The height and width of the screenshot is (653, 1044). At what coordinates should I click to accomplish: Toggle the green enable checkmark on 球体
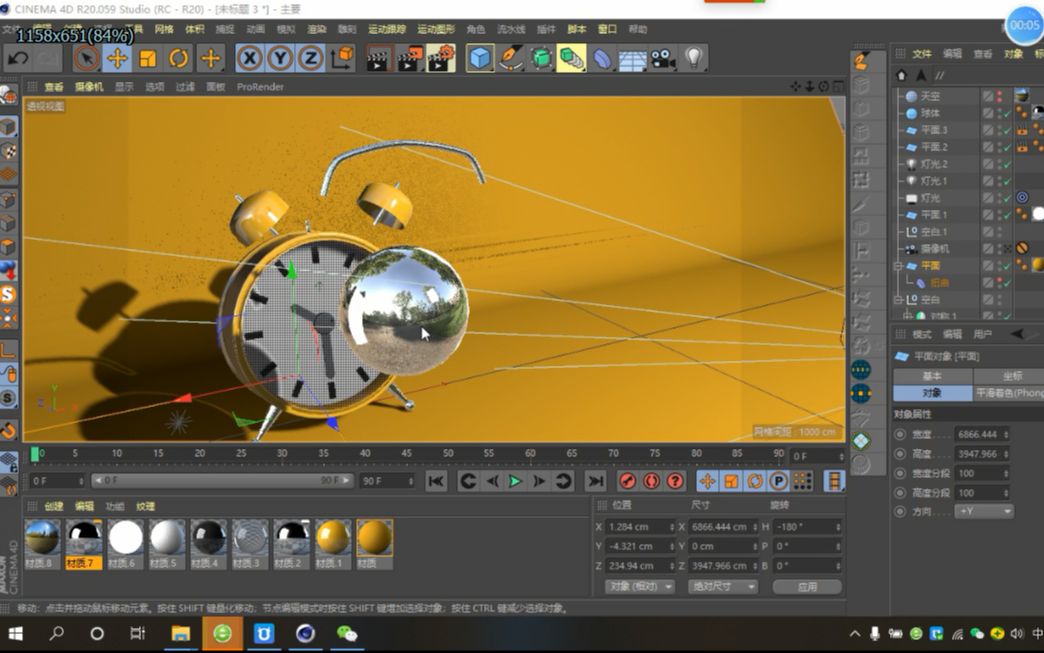point(1005,113)
